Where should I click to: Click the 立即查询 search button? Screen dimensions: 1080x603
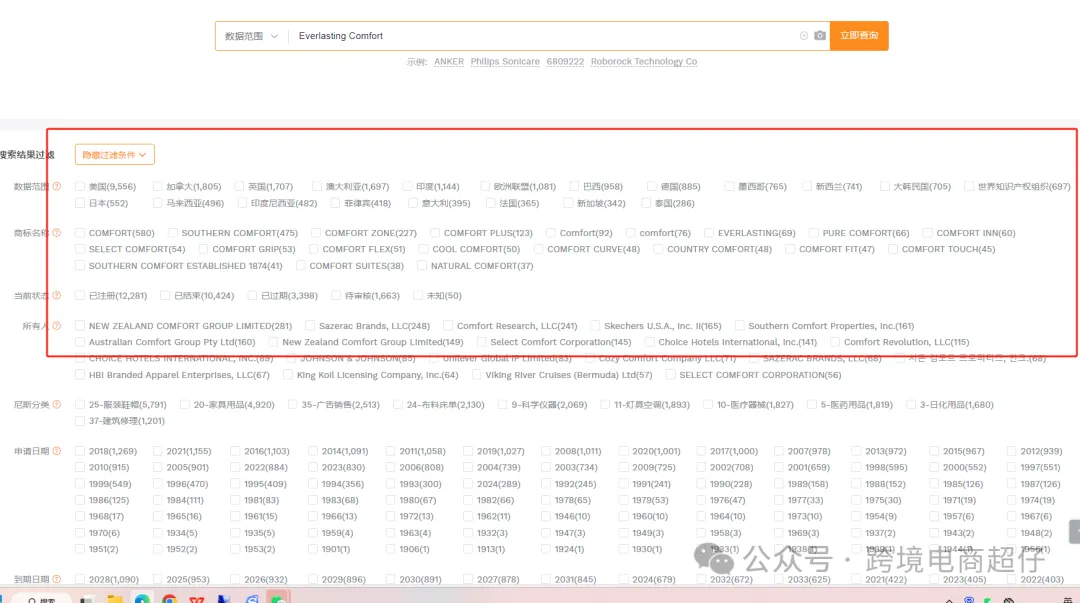pos(859,36)
